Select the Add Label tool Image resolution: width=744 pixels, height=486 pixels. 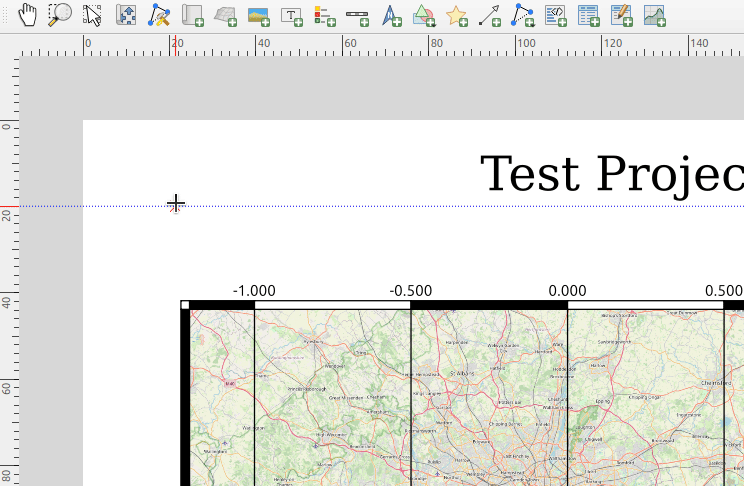coord(291,15)
